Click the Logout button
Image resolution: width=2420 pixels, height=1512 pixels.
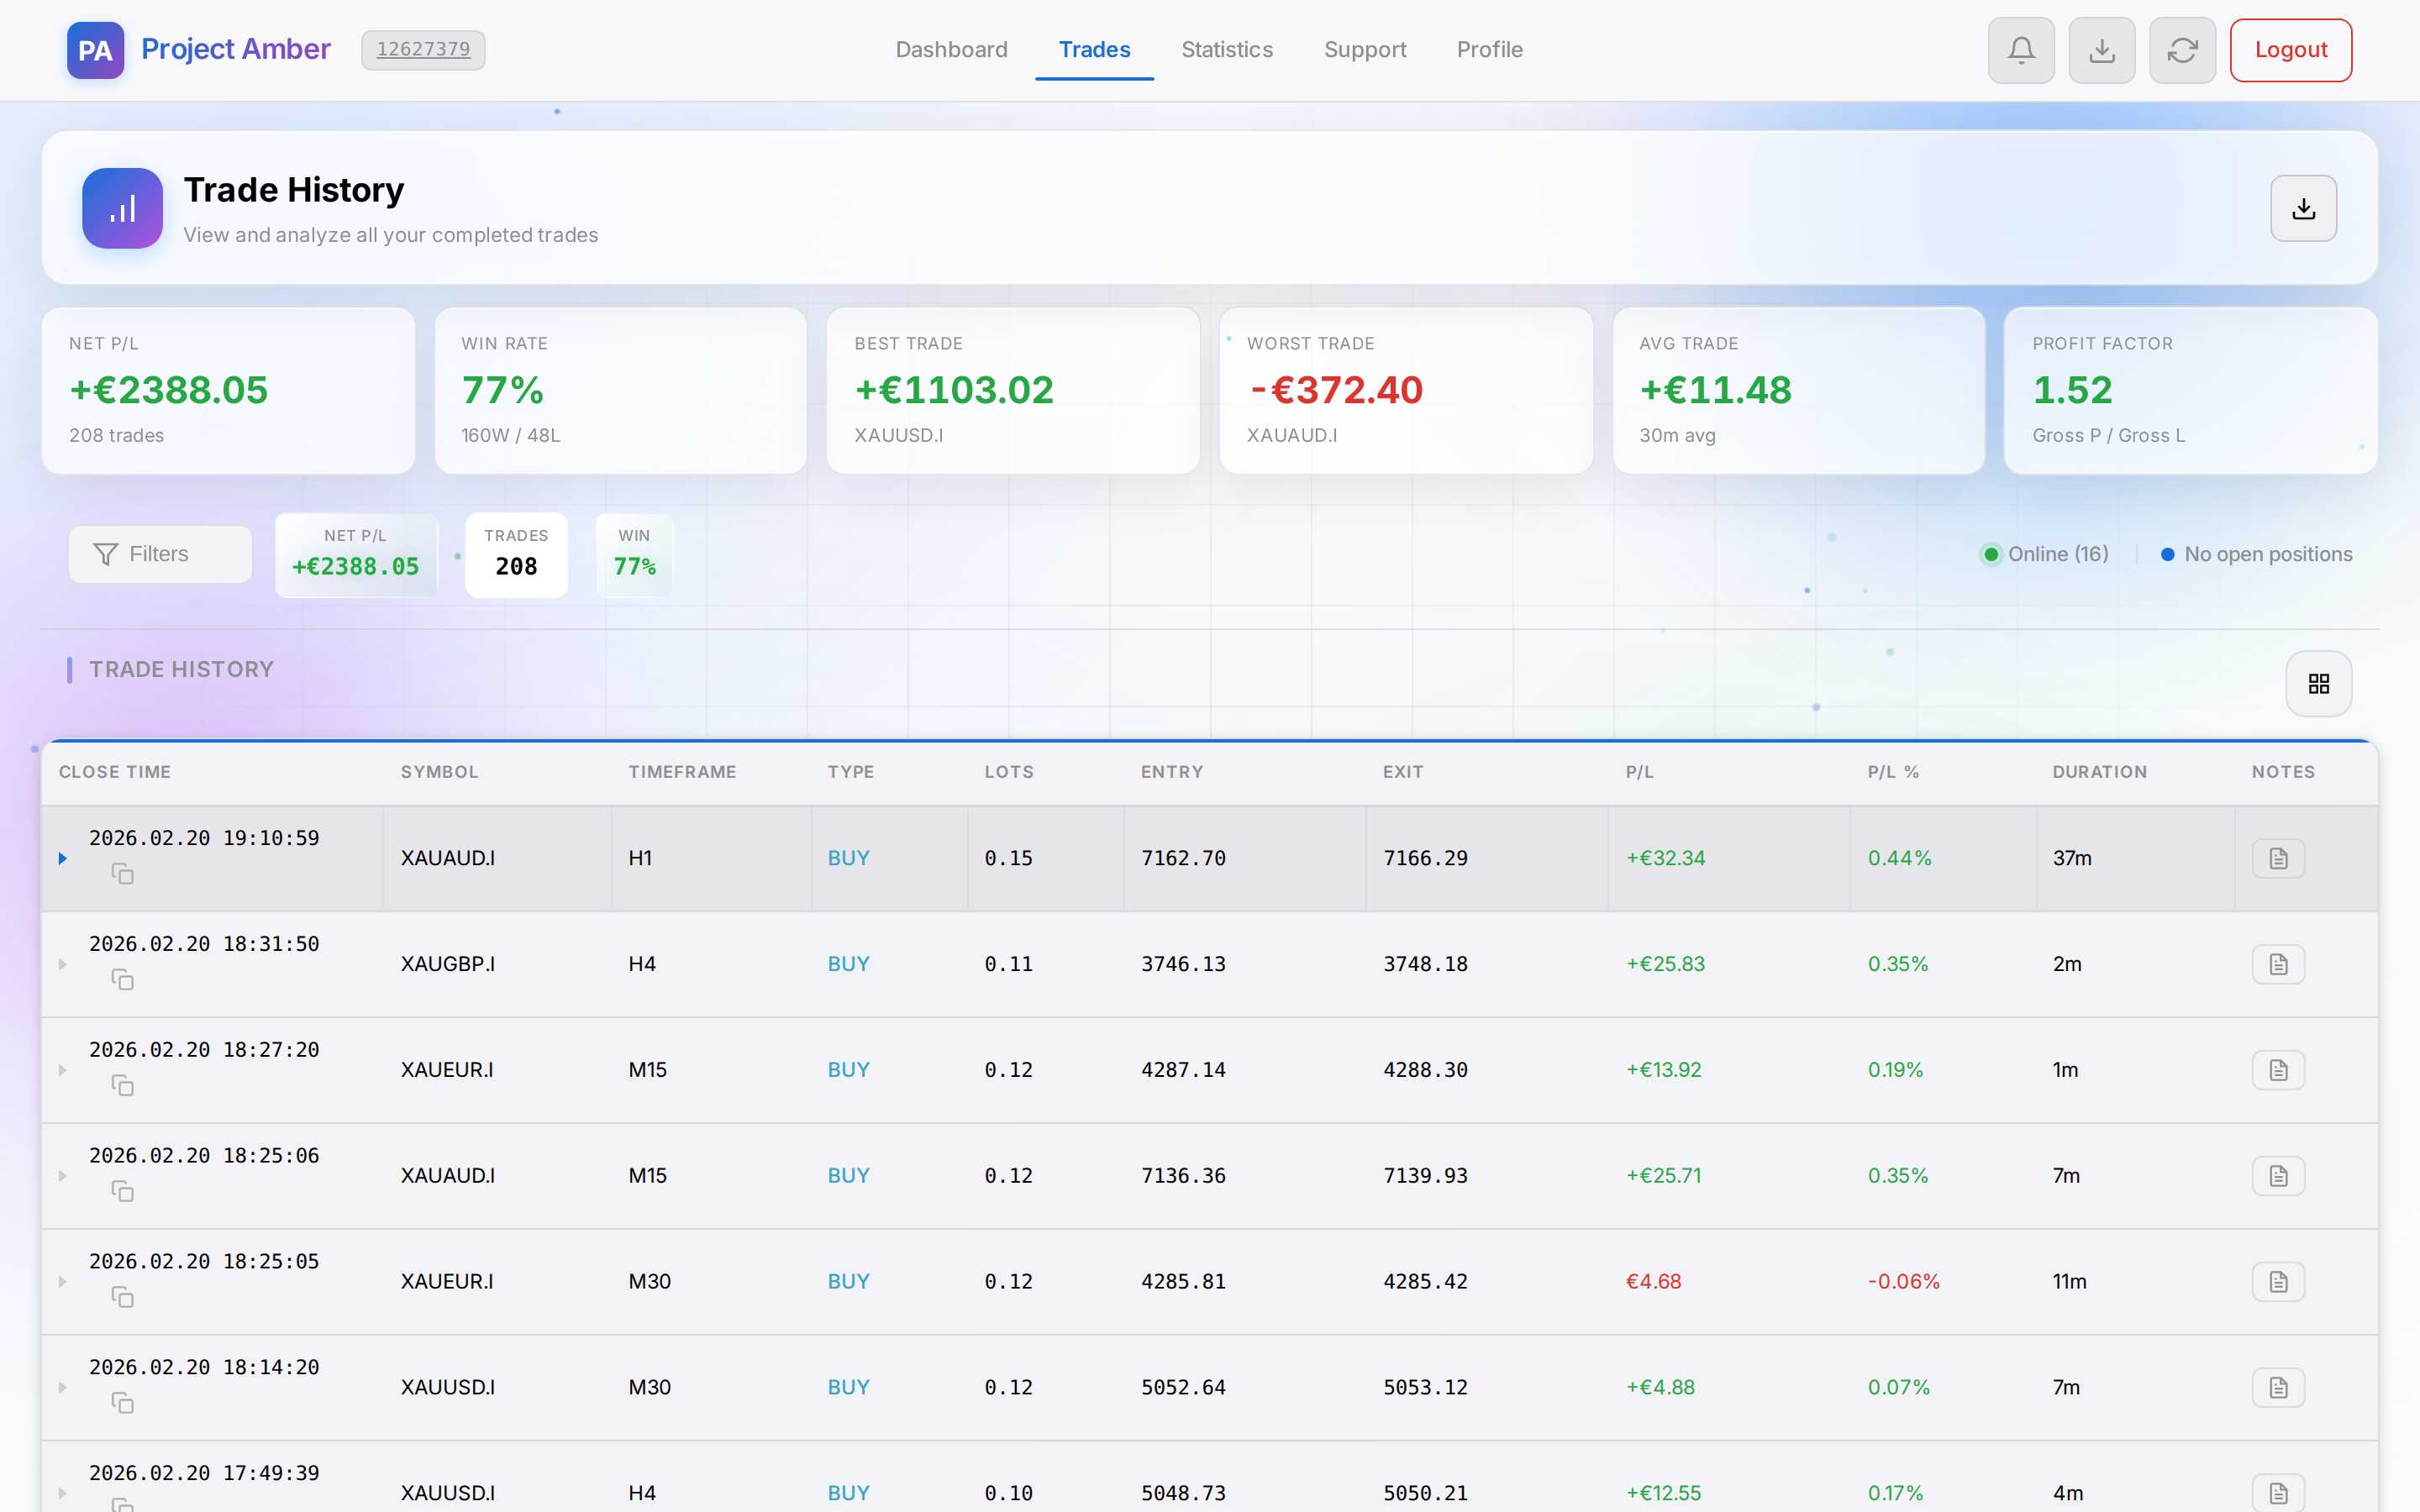click(x=2290, y=50)
